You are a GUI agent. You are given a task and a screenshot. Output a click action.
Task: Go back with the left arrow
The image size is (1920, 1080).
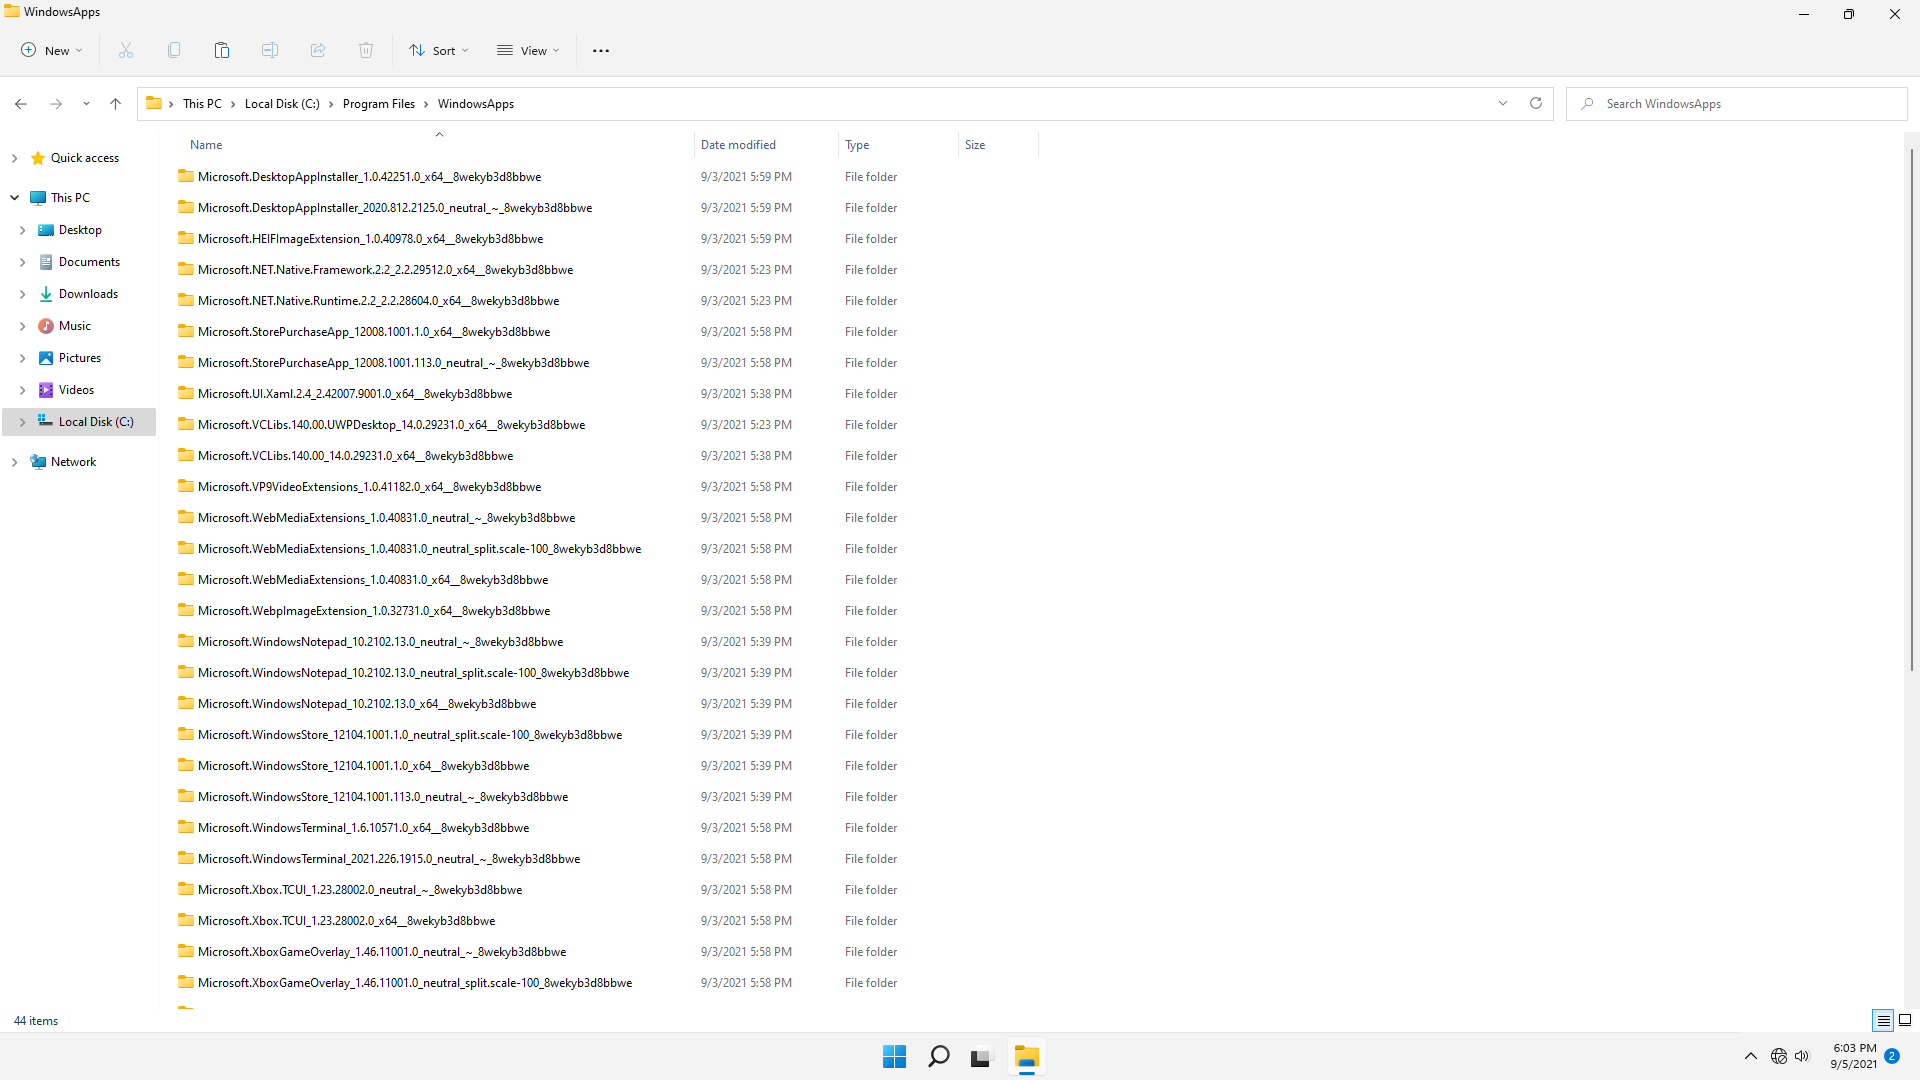point(21,104)
